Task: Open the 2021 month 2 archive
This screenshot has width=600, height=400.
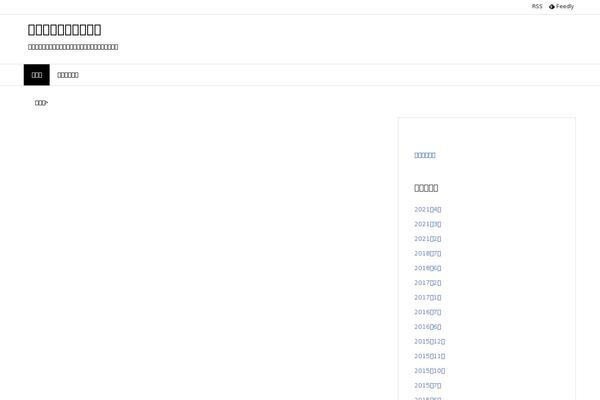Action: pyautogui.click(x=427, y=239)
